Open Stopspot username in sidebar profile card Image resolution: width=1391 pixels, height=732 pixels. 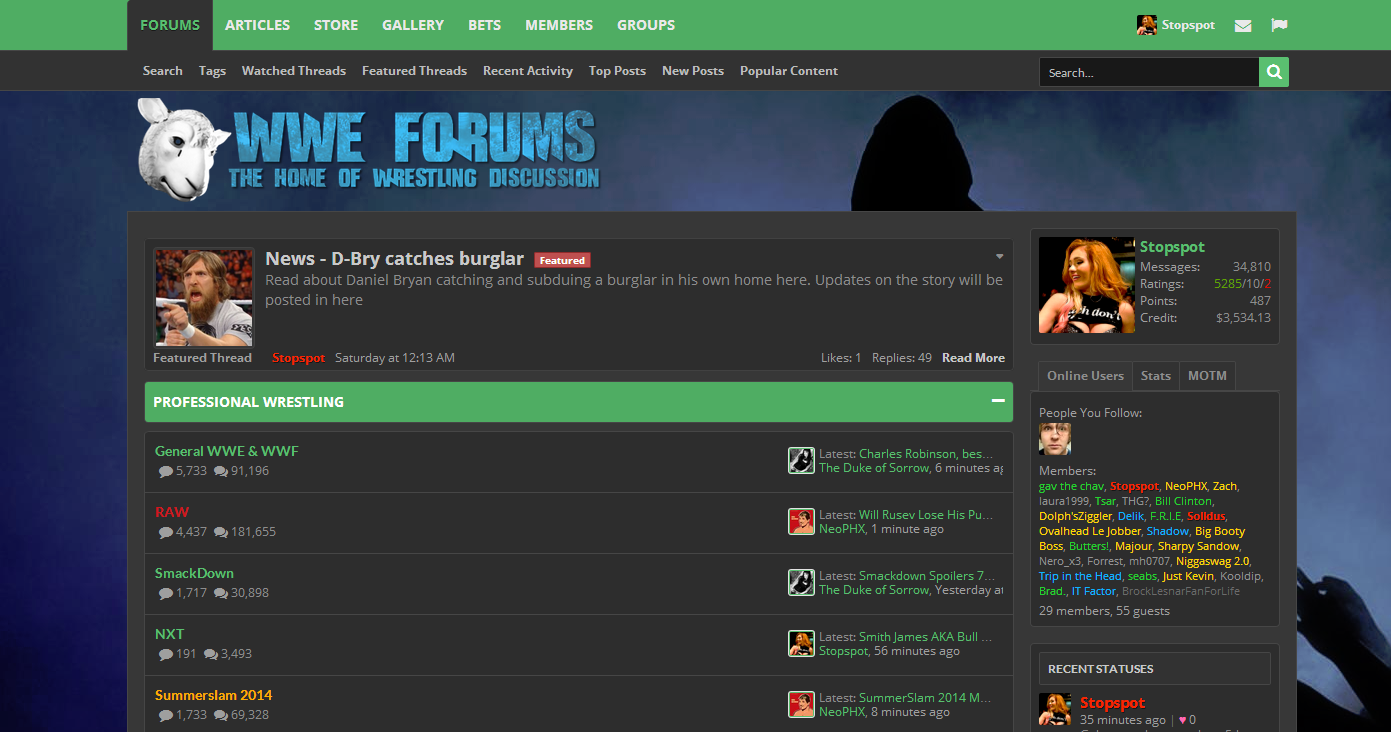pos(1172,247)
